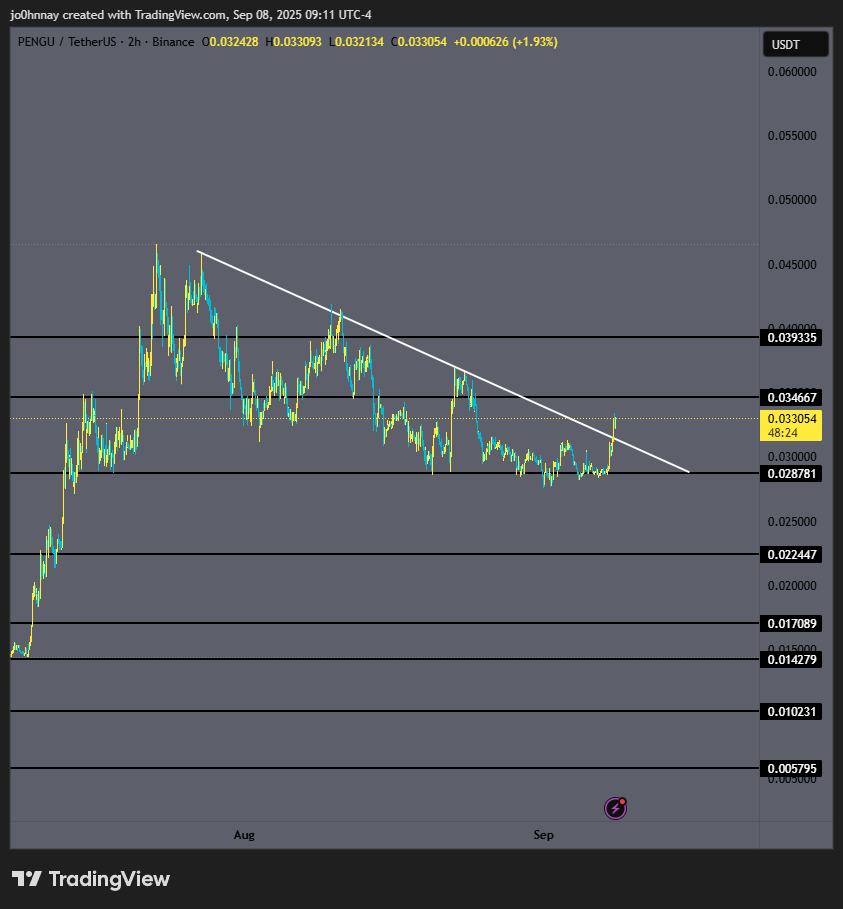
Task: Click the 0.028781 price level label
Action: tap(791, 474)
